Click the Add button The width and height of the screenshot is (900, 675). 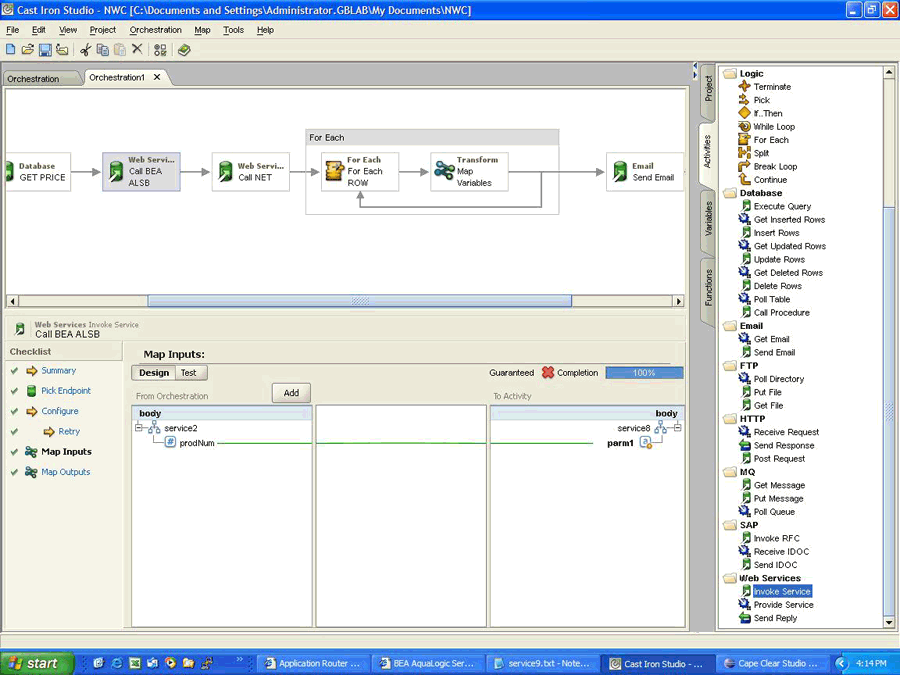pos(291,393)
